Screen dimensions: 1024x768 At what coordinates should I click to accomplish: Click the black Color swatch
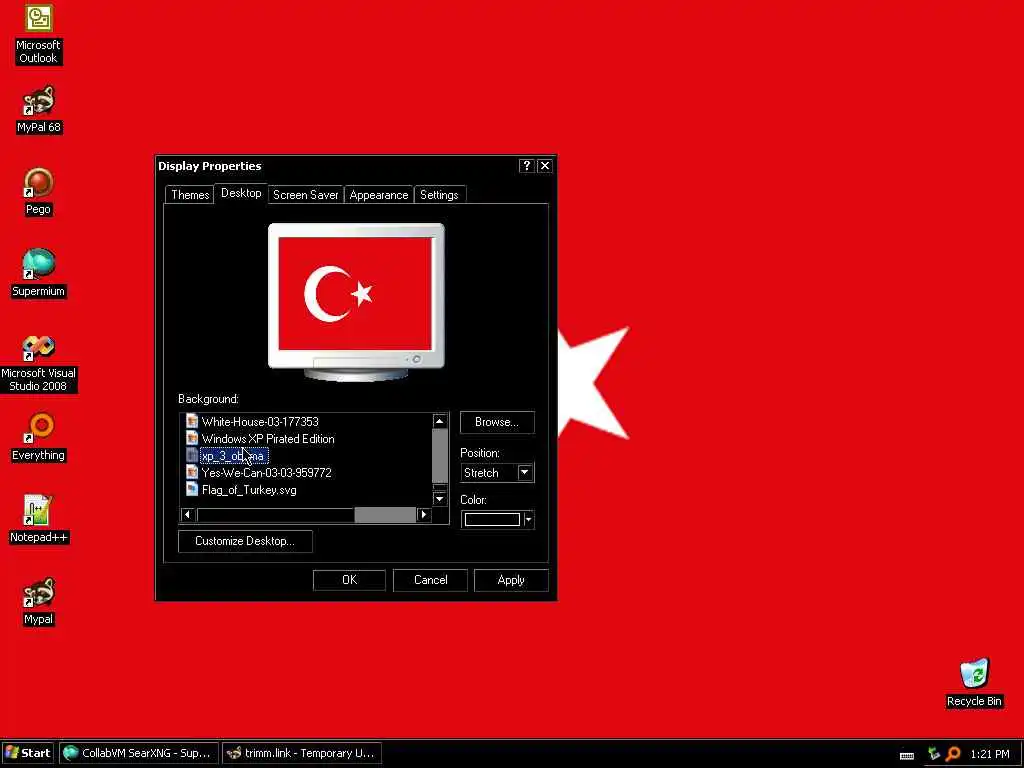coord(492,520)
